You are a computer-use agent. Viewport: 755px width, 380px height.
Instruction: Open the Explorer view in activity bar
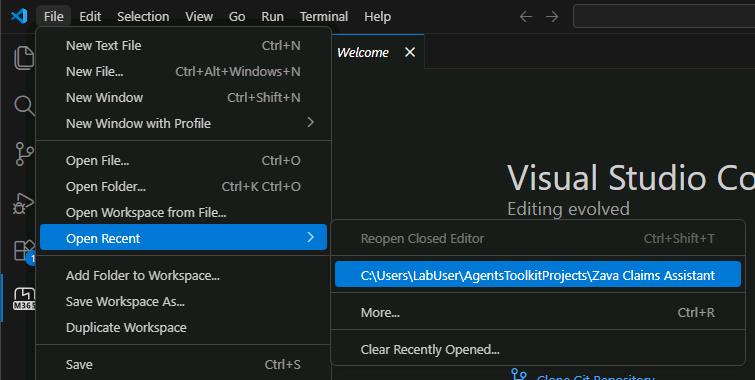pyautogui.click(x=23, y=58)
